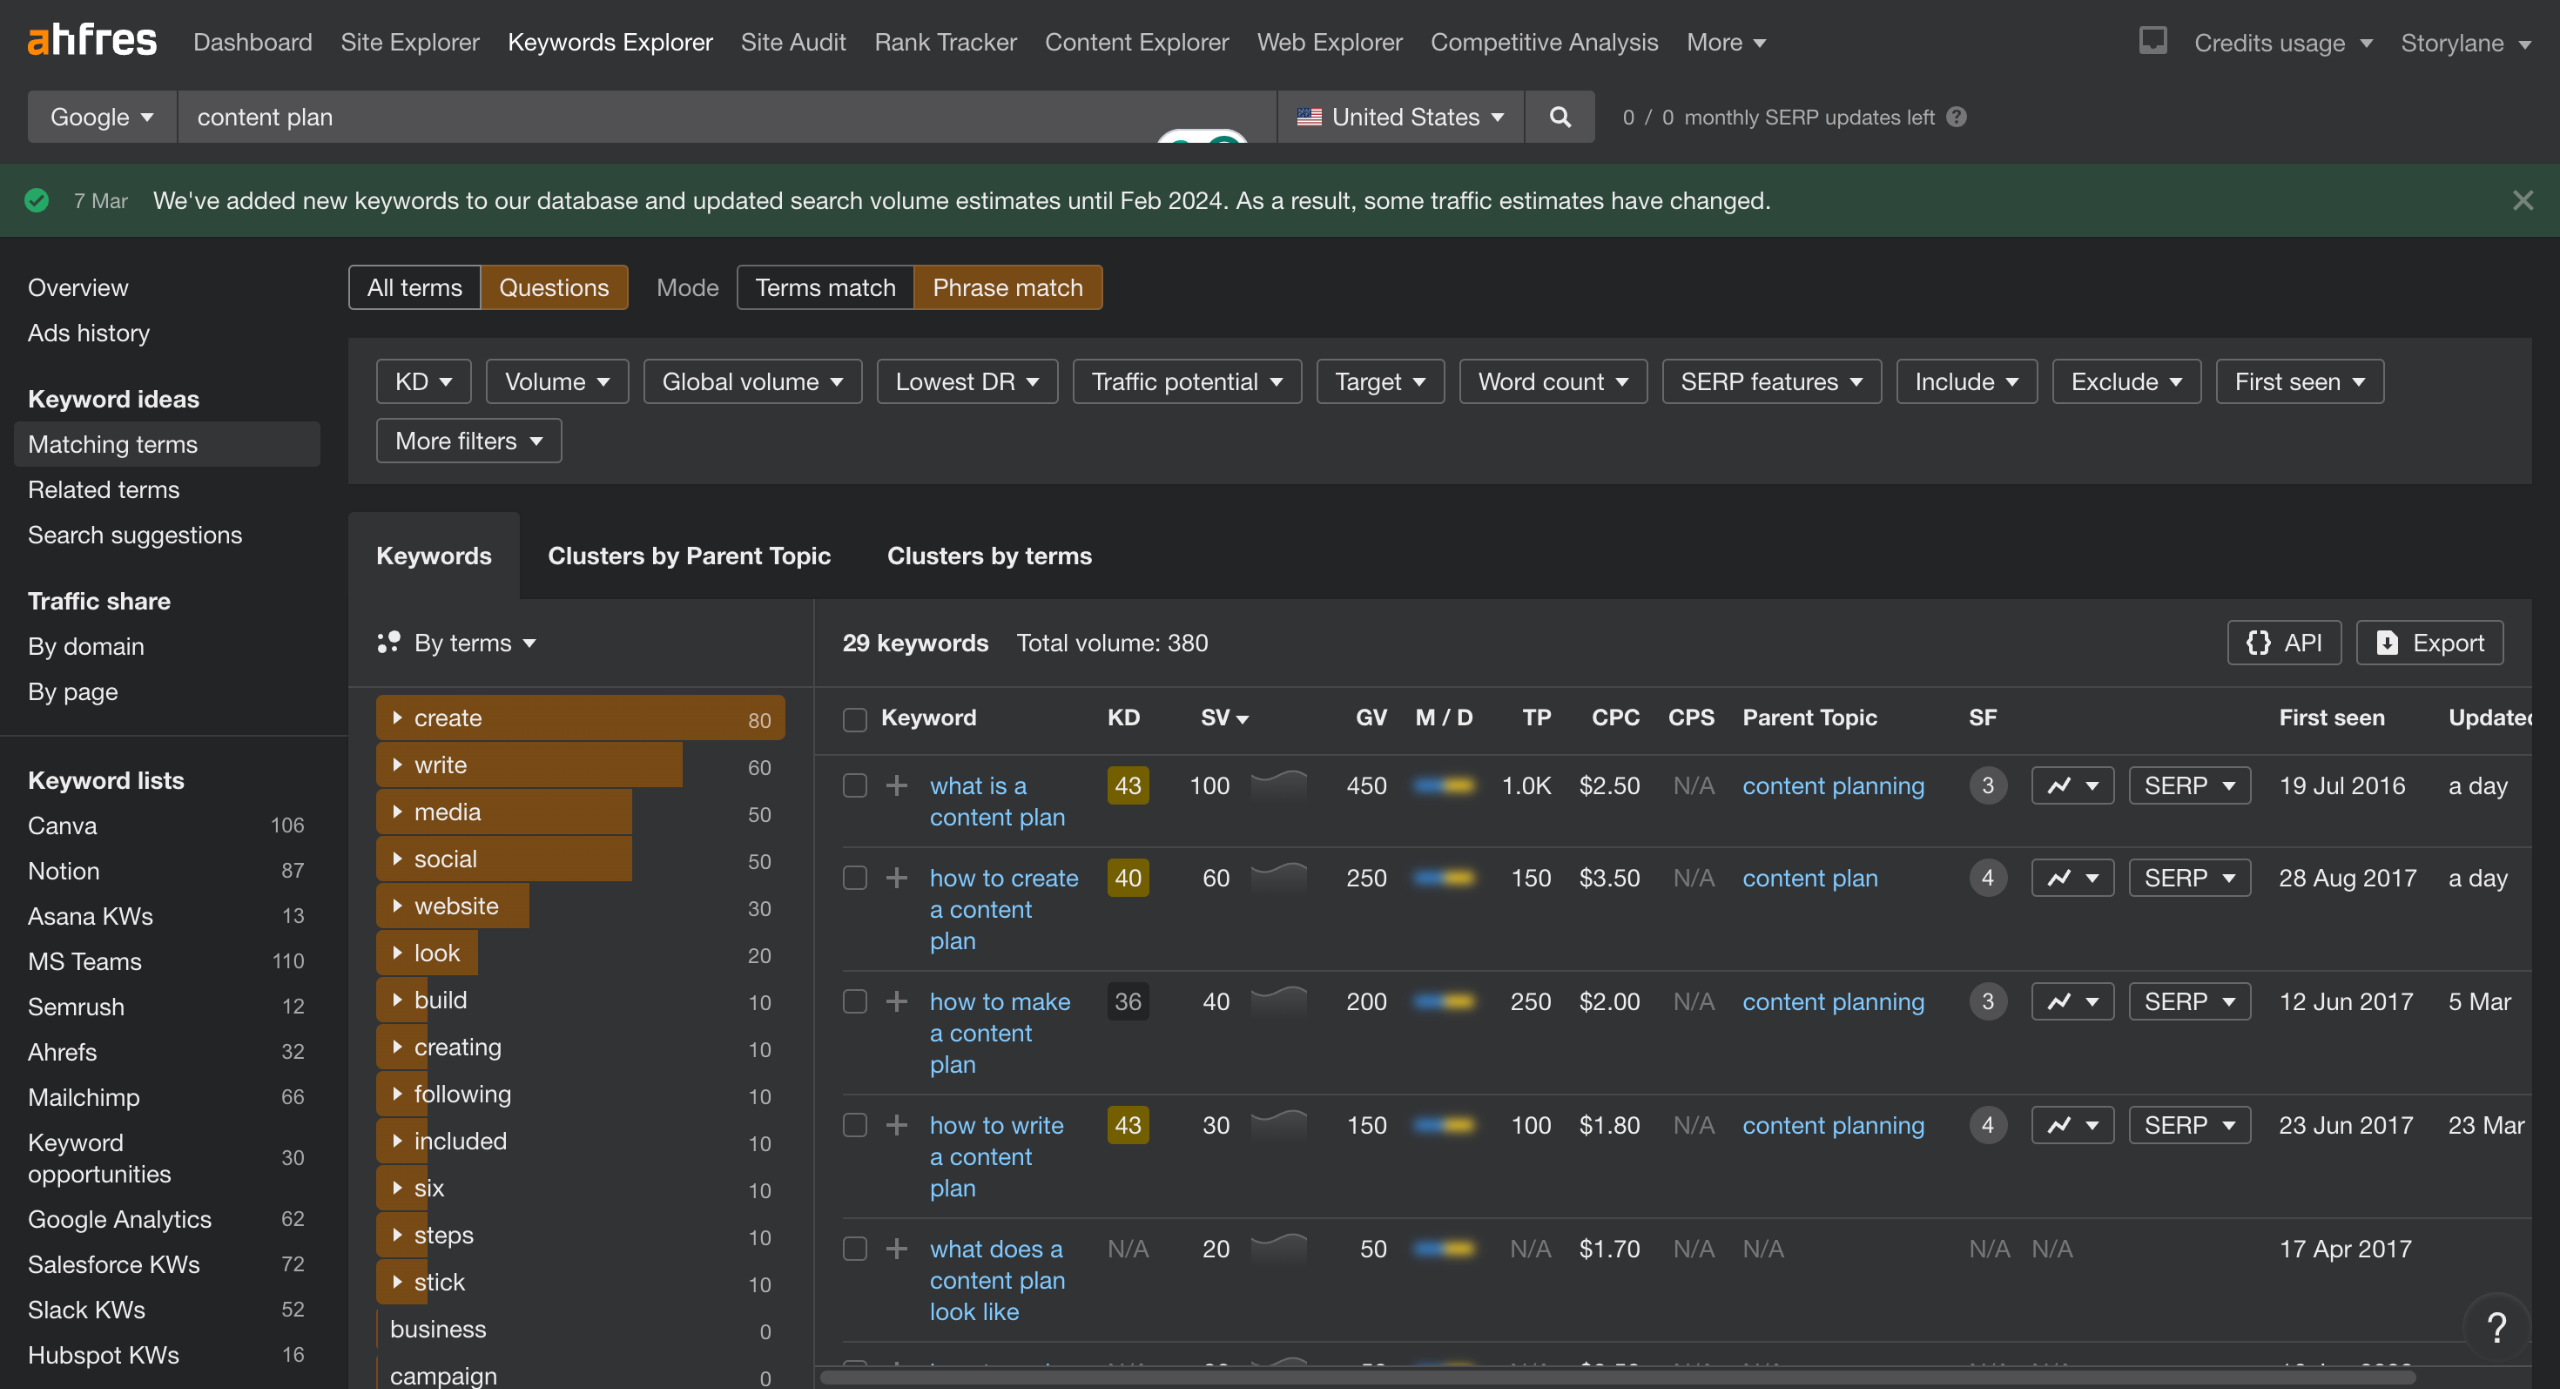2560x1389 pixels.
Task: Click plus icon for 'how to write a content plan'
Action: click(897, 1125)
